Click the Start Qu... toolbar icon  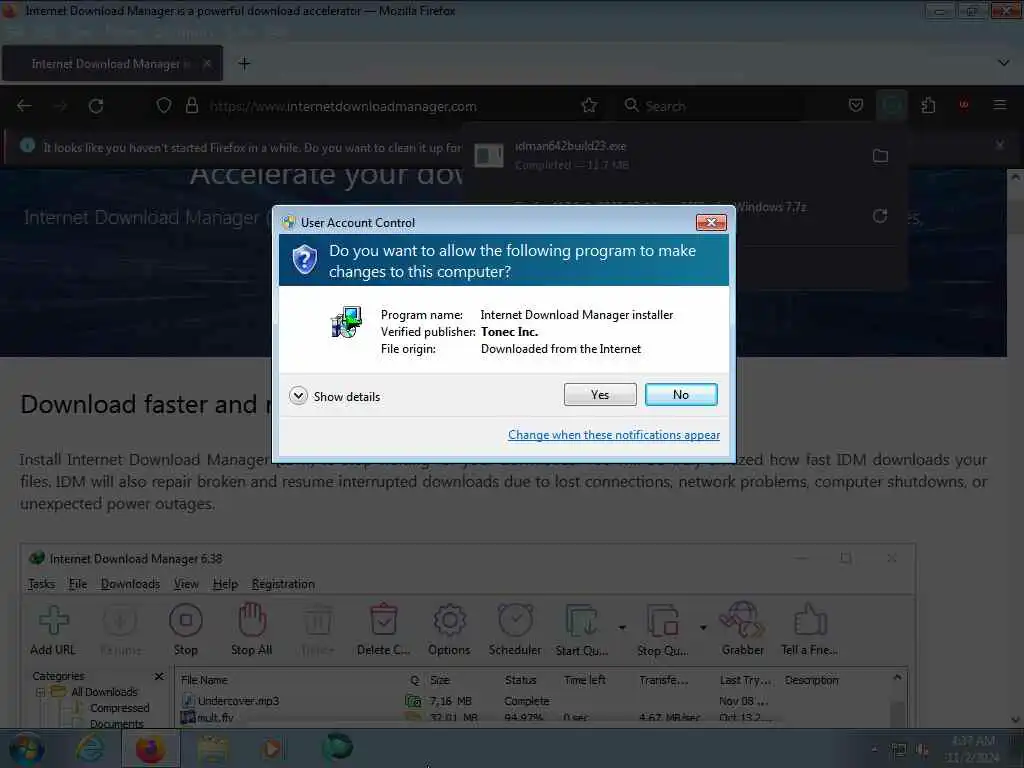click(582, 629)
